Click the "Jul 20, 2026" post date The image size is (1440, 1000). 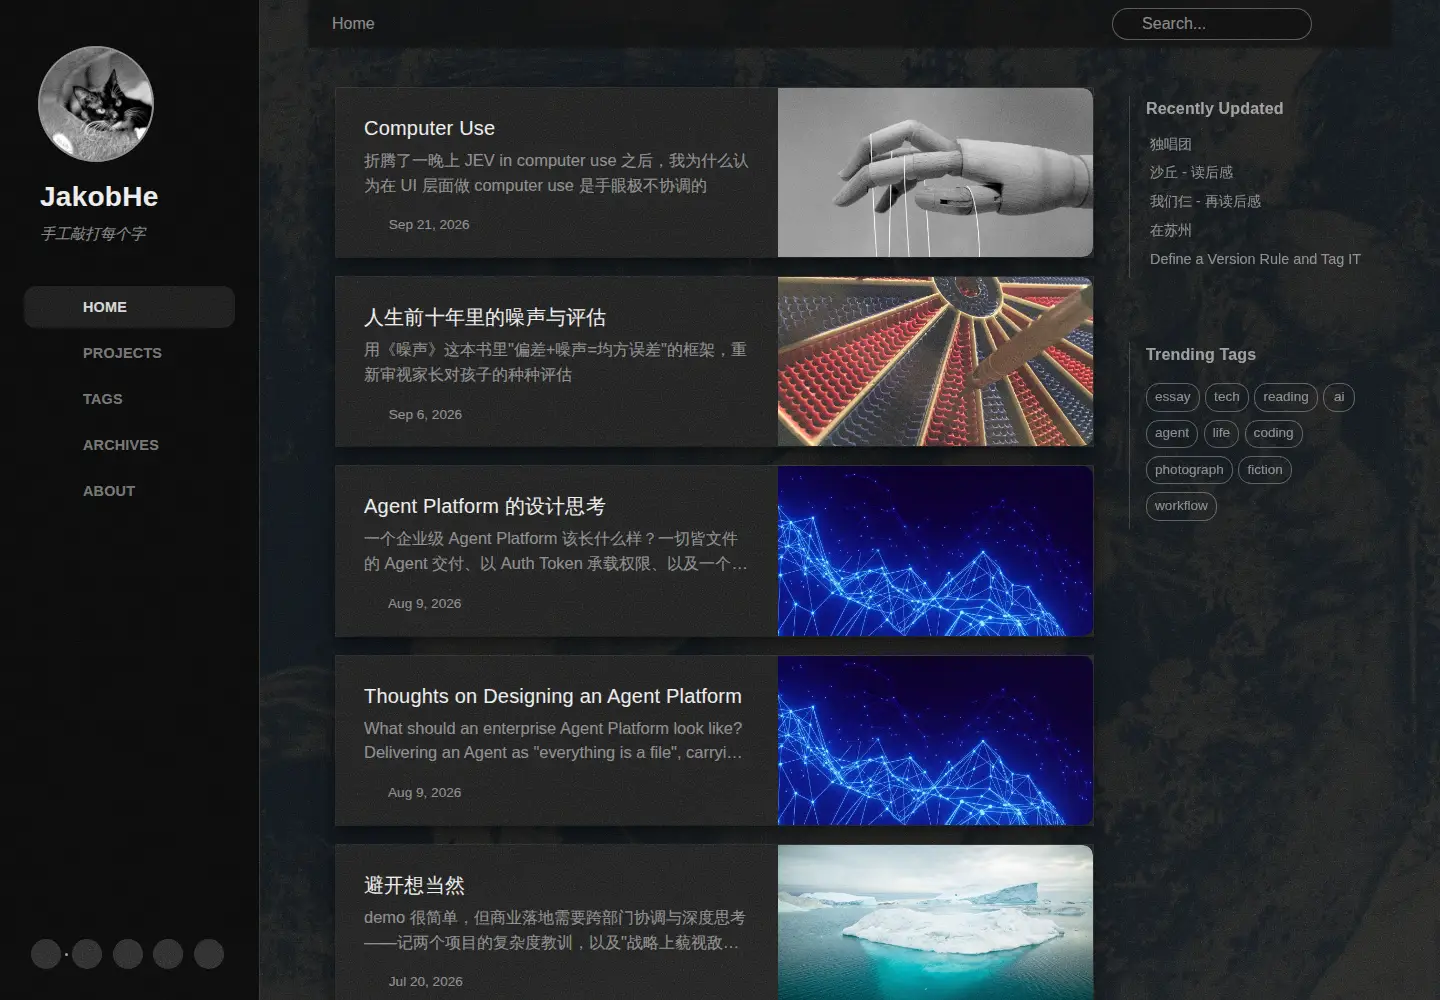425,981
